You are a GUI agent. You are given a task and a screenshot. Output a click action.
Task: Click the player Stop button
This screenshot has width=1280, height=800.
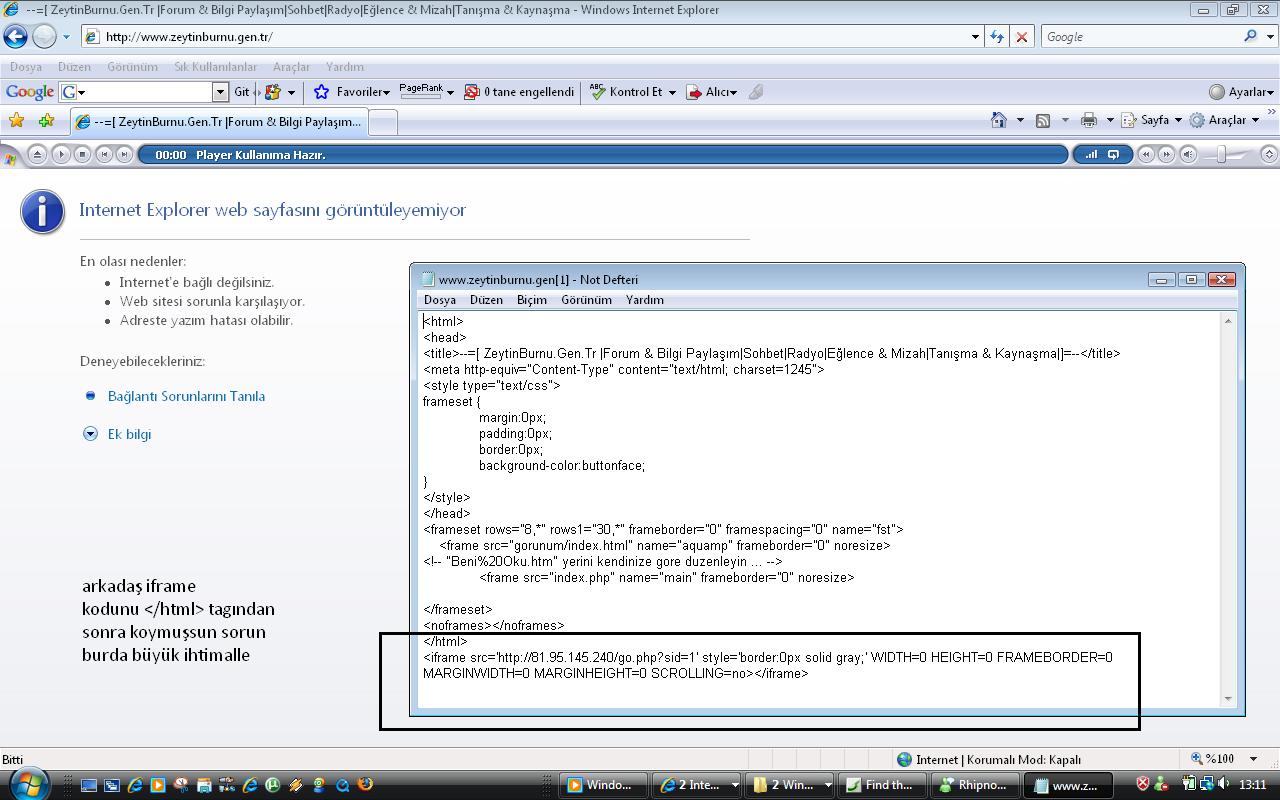pos(82,155)
